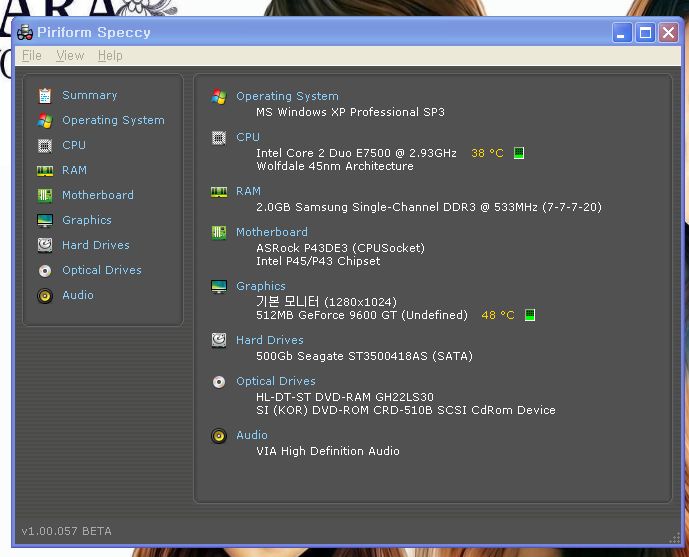The width and height of the screenshot is (689, 557).
Task: Click the Speccy app icon in title bar
Action: (x=25, y=33)
